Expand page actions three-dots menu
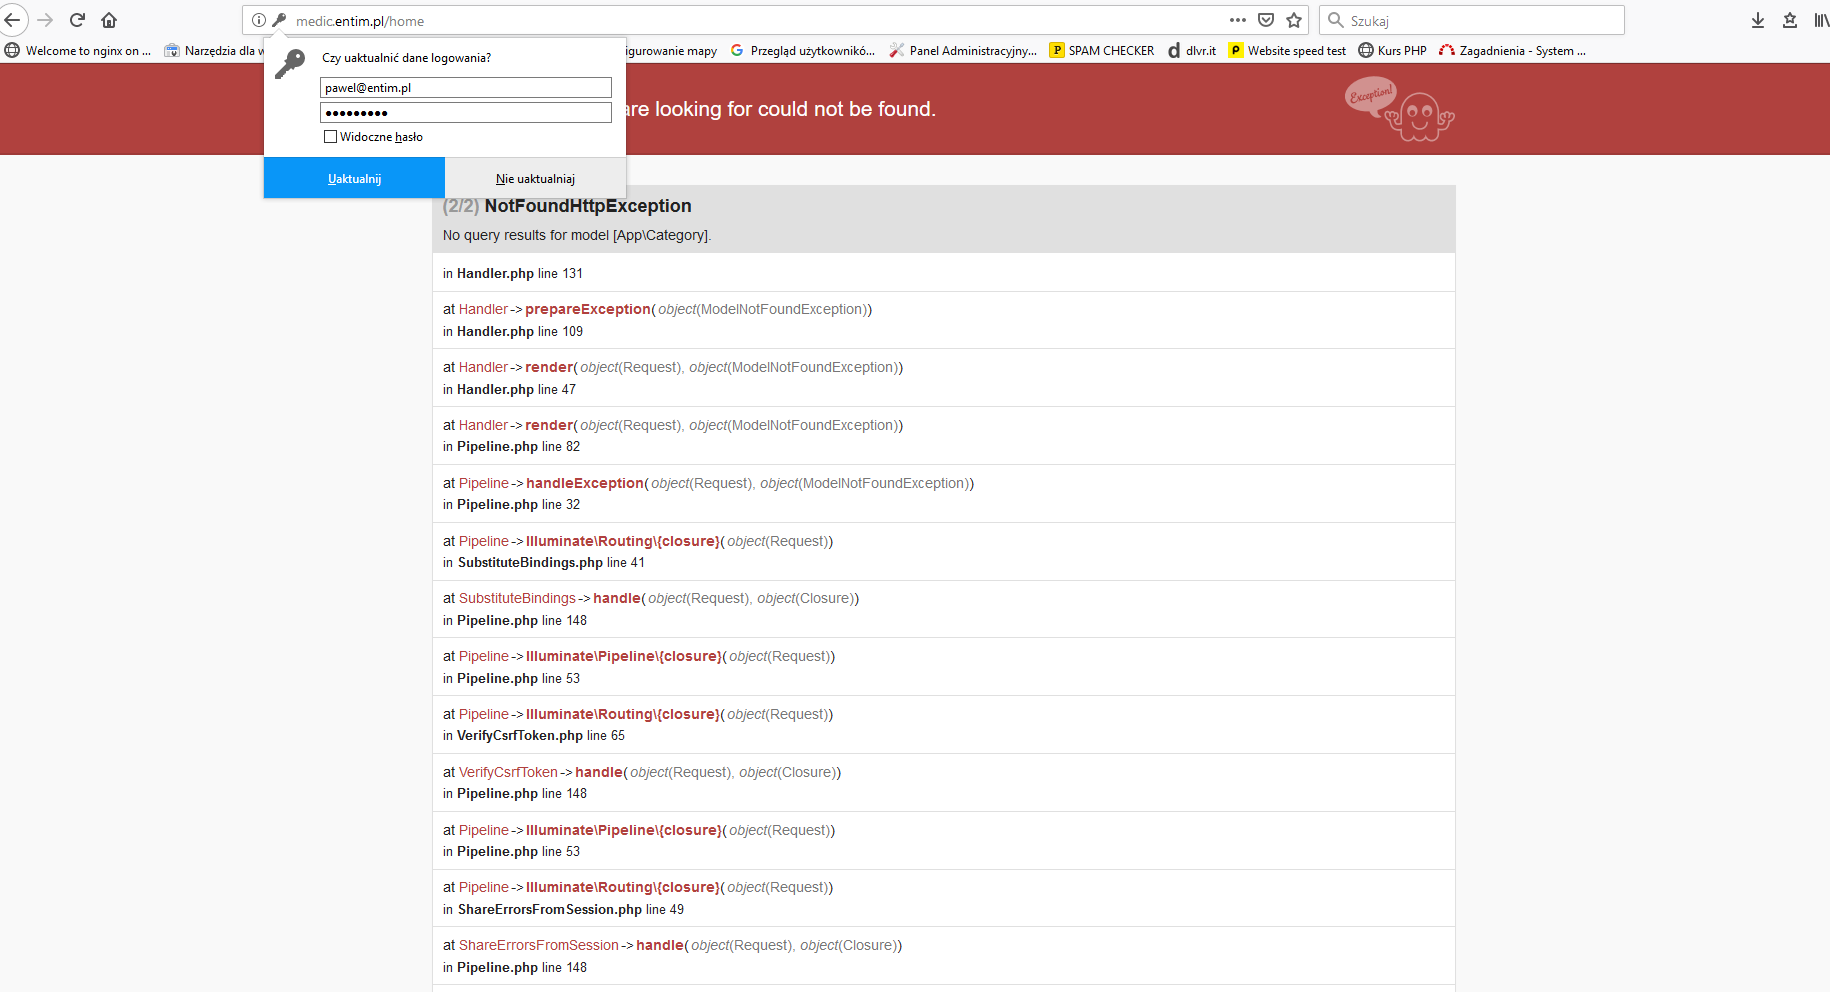The width and height of the screenshot is (1830, 992). coord(1238,20)
